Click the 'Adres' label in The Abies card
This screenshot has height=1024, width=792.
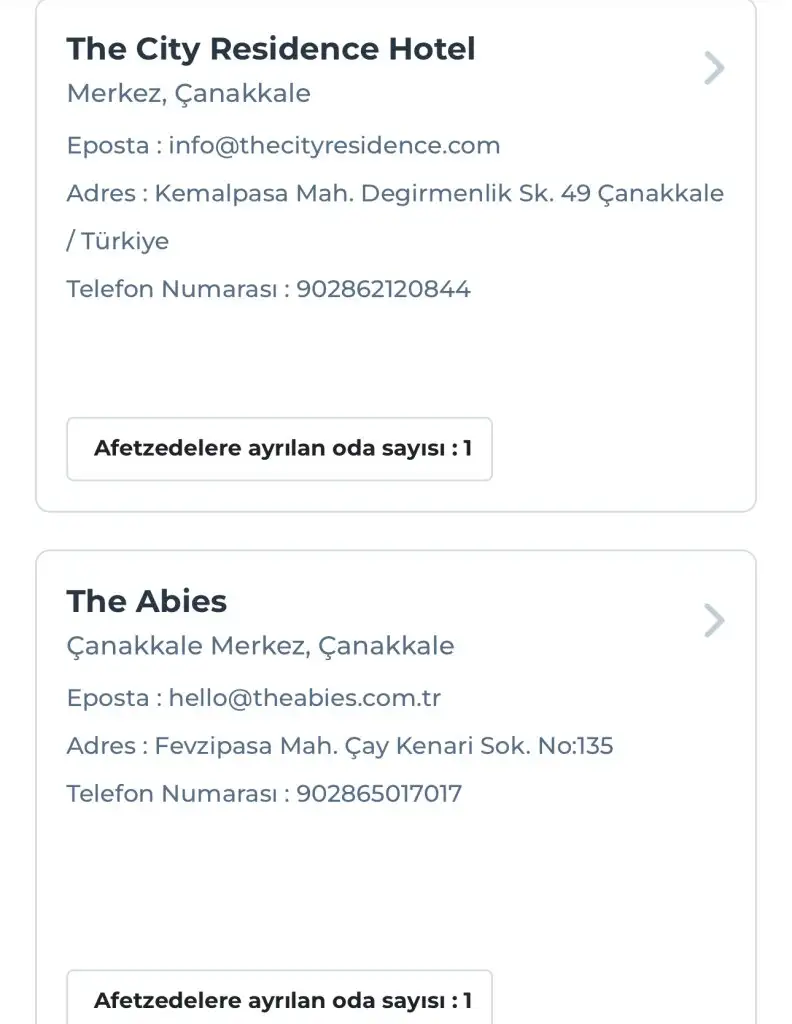click(101, 746)
